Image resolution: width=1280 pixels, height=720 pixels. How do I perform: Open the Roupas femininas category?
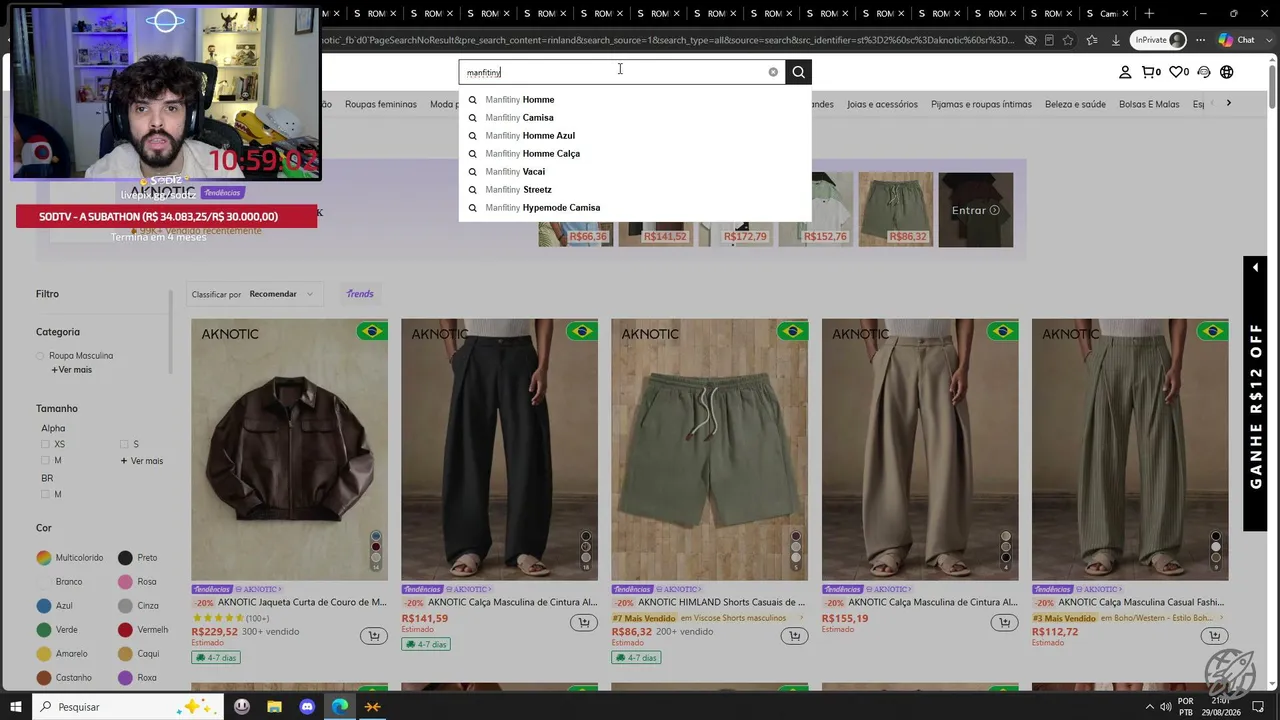381,104
